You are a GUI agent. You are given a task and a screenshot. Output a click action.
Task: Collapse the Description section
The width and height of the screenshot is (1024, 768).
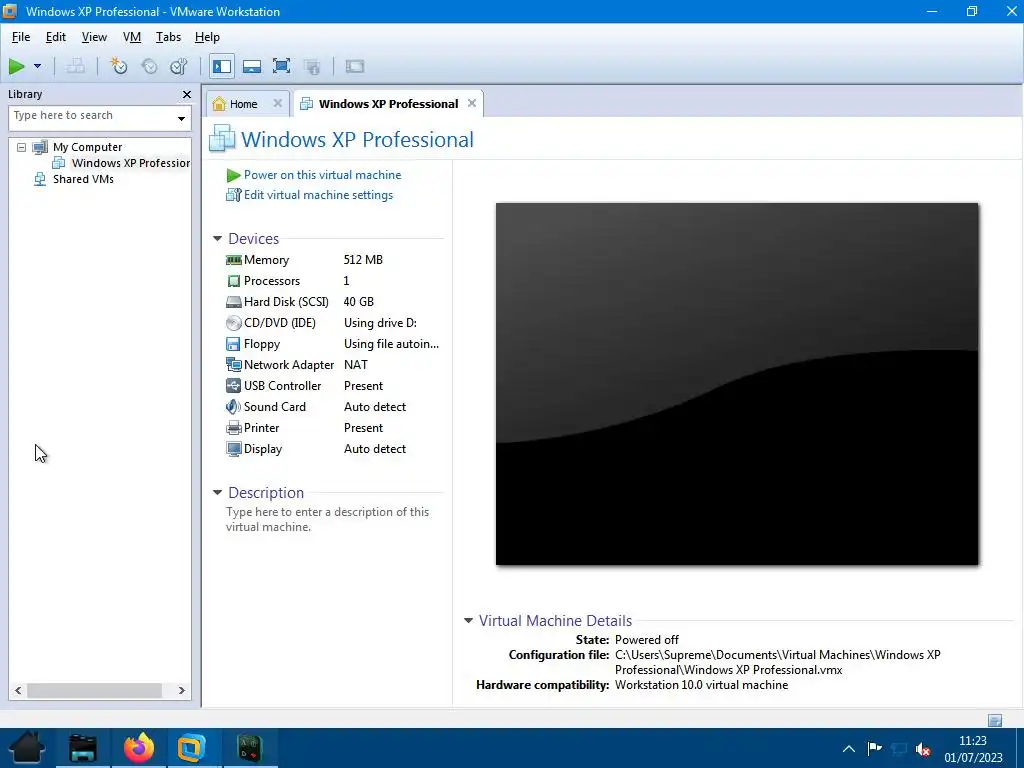pos(217,493)
